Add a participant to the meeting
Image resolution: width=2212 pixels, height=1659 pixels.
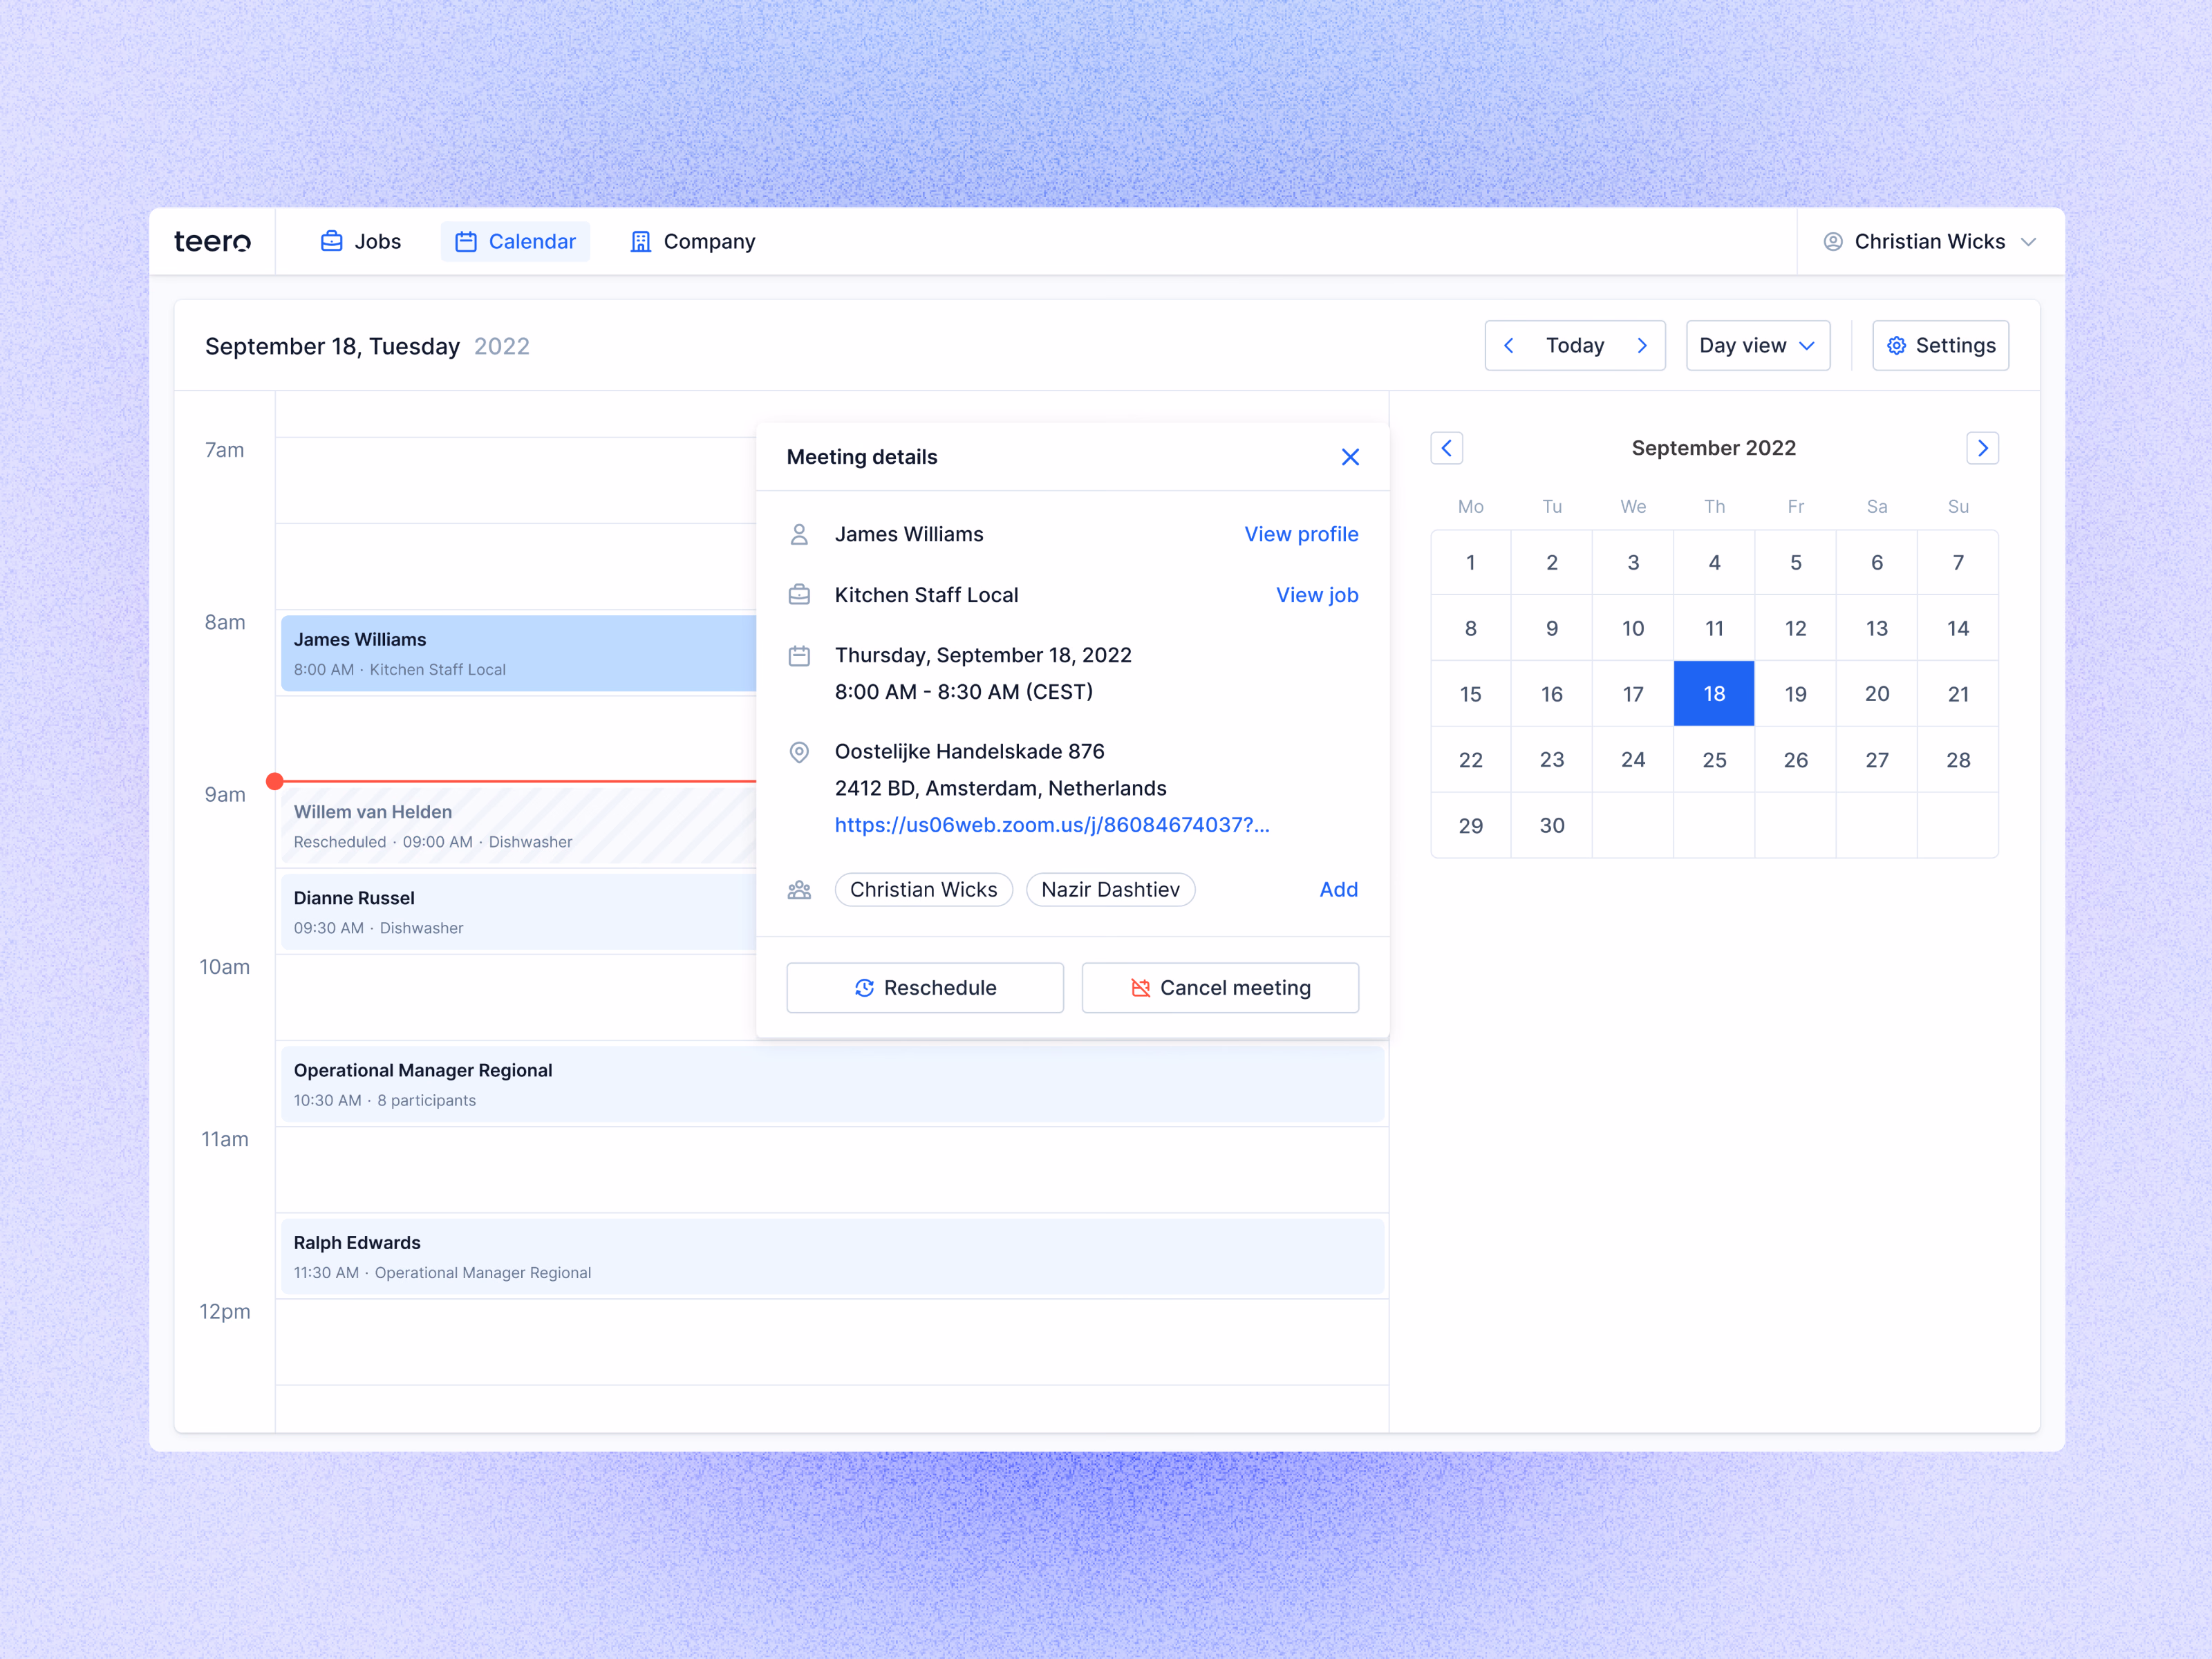tap(1338, 889)
